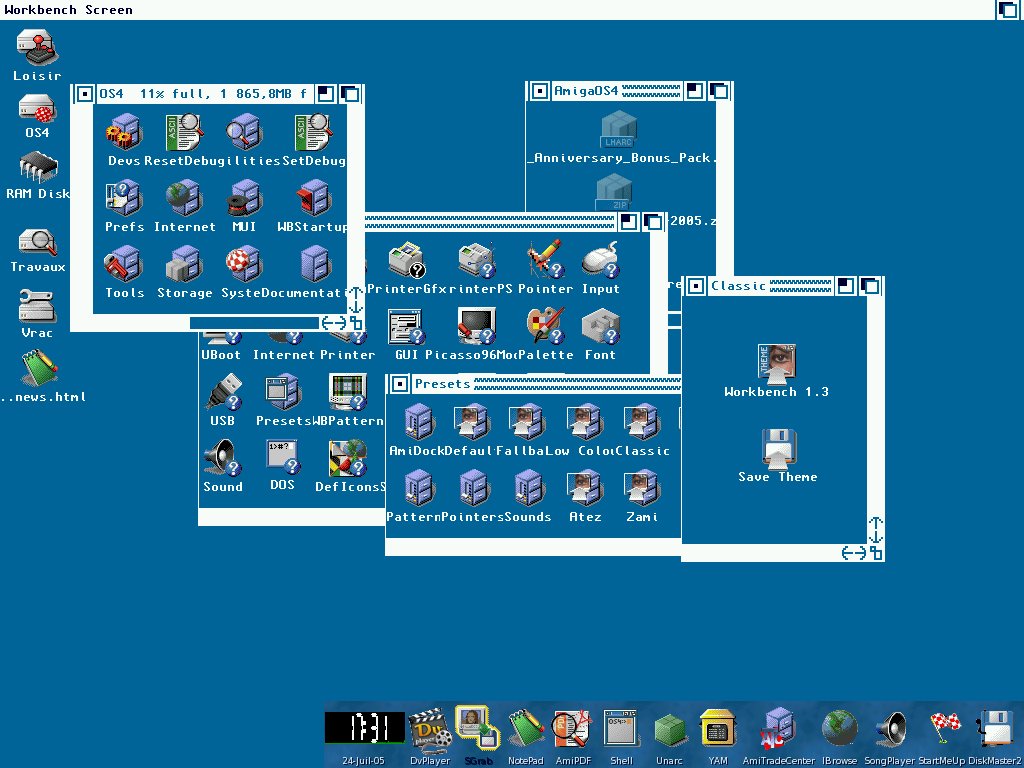
Task: Open the GUI preferences icon
Action: click(406, 327)
